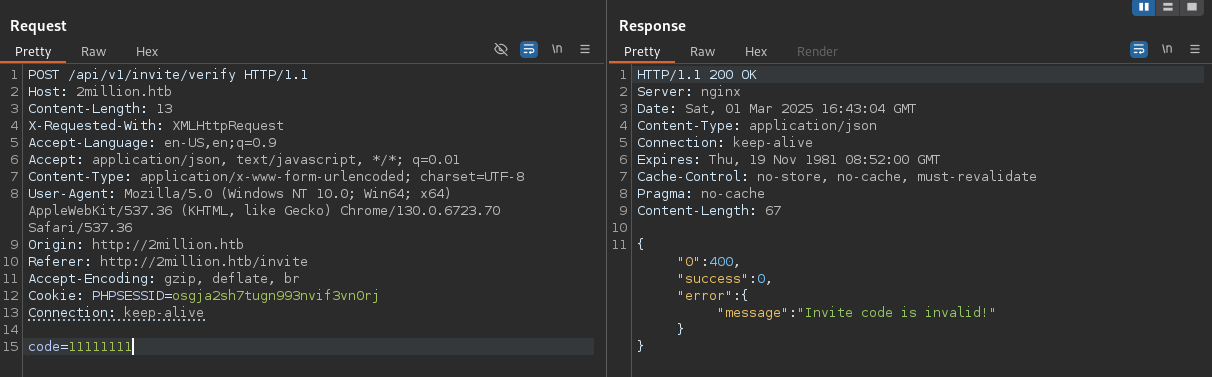
Task: Click the Referer header line
Action: point(168,261)
